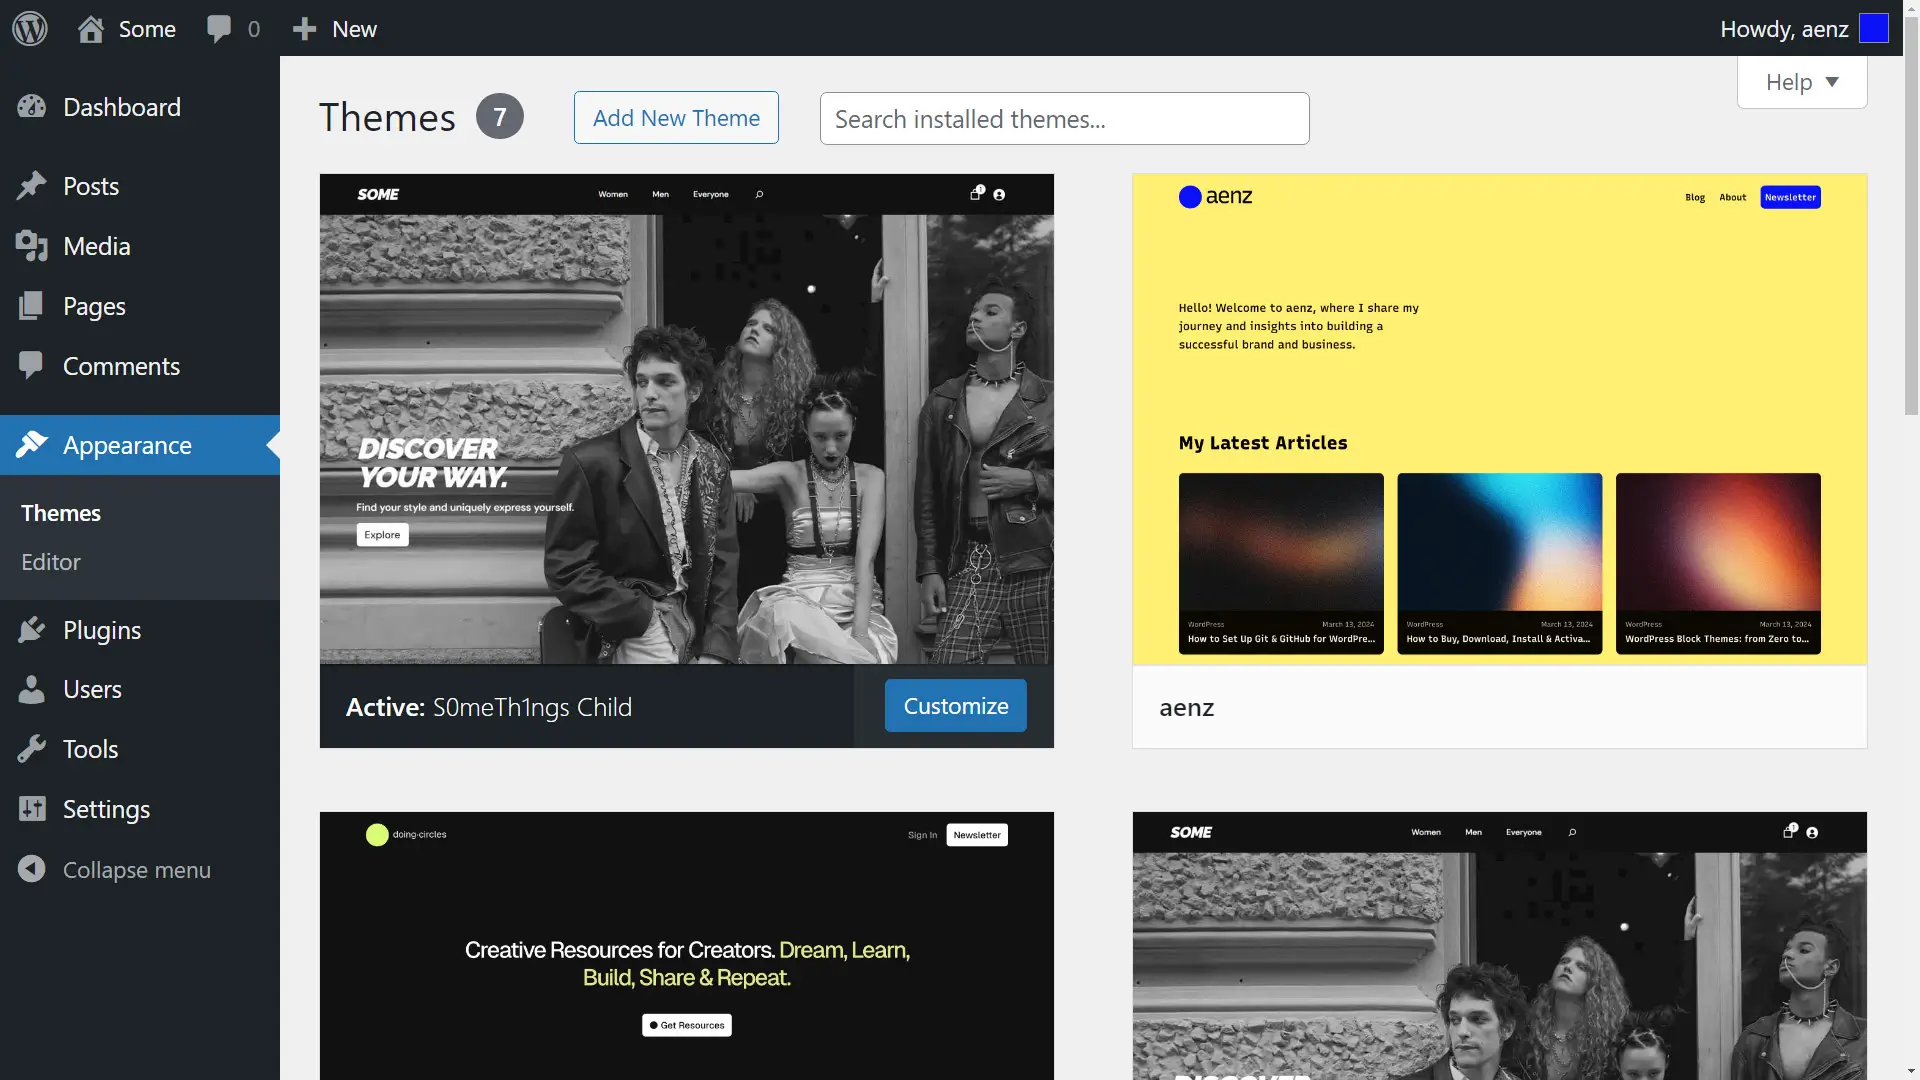The height and width of the screenshot is (1080, 1920).
Task: Open the Appearance menu icon
Action: [x=36, y=444]
